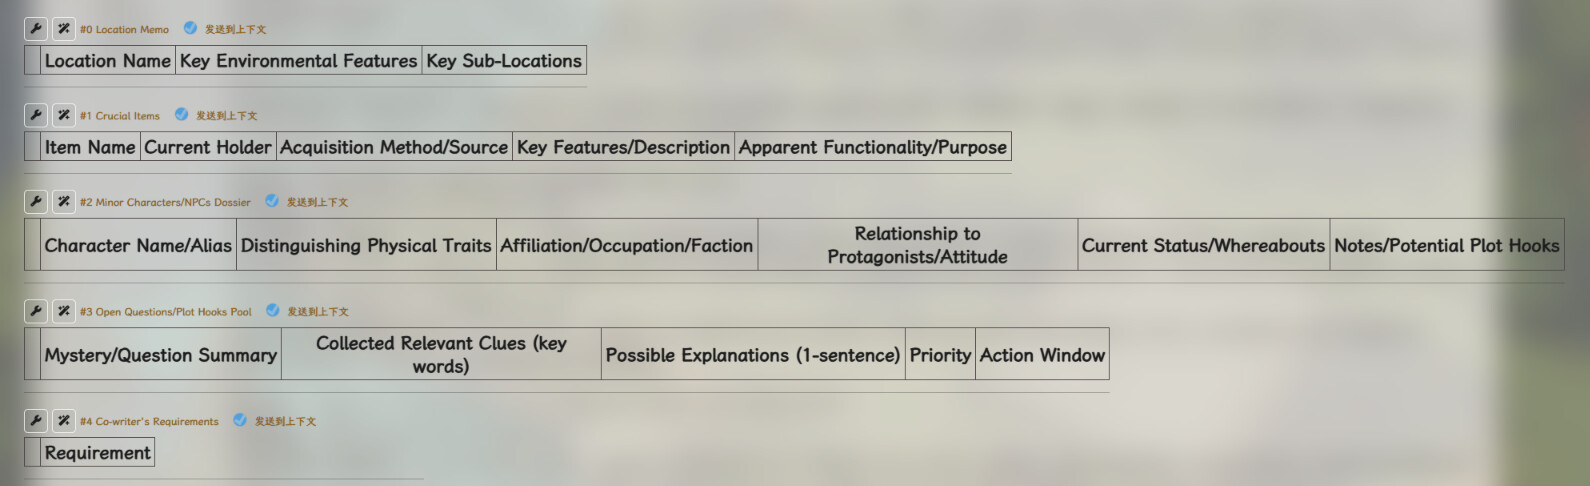This screenshot has width=1590, height=486.
Task: Click the "#3 Open Questions/Plot Hooks Pool" title
Action: 166,312
